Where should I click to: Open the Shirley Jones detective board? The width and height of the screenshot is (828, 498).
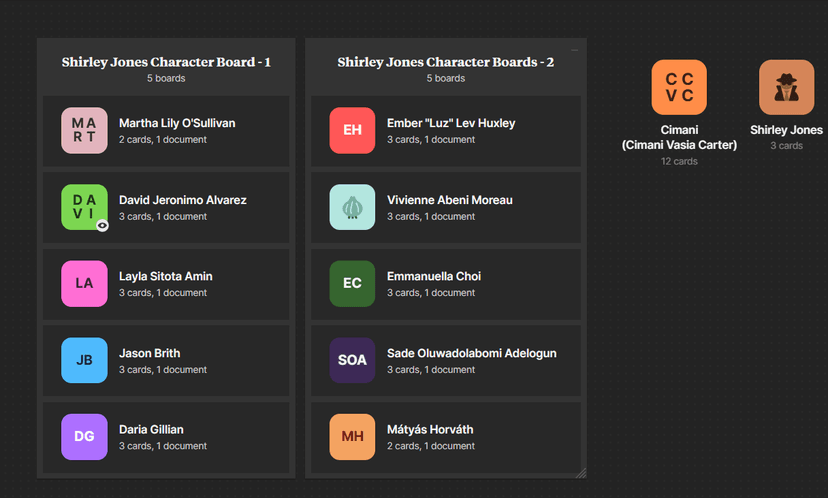(x=786, y=88)
